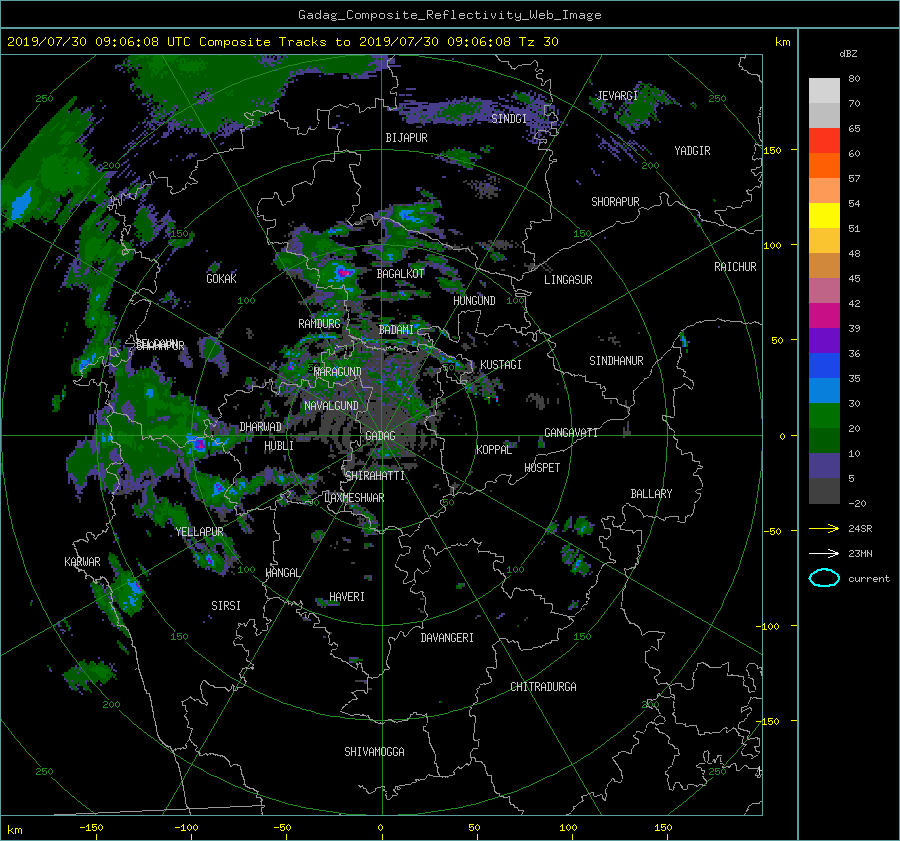Select the purple 36-39 dBZ legend swatch

click(x=824, y=341)
